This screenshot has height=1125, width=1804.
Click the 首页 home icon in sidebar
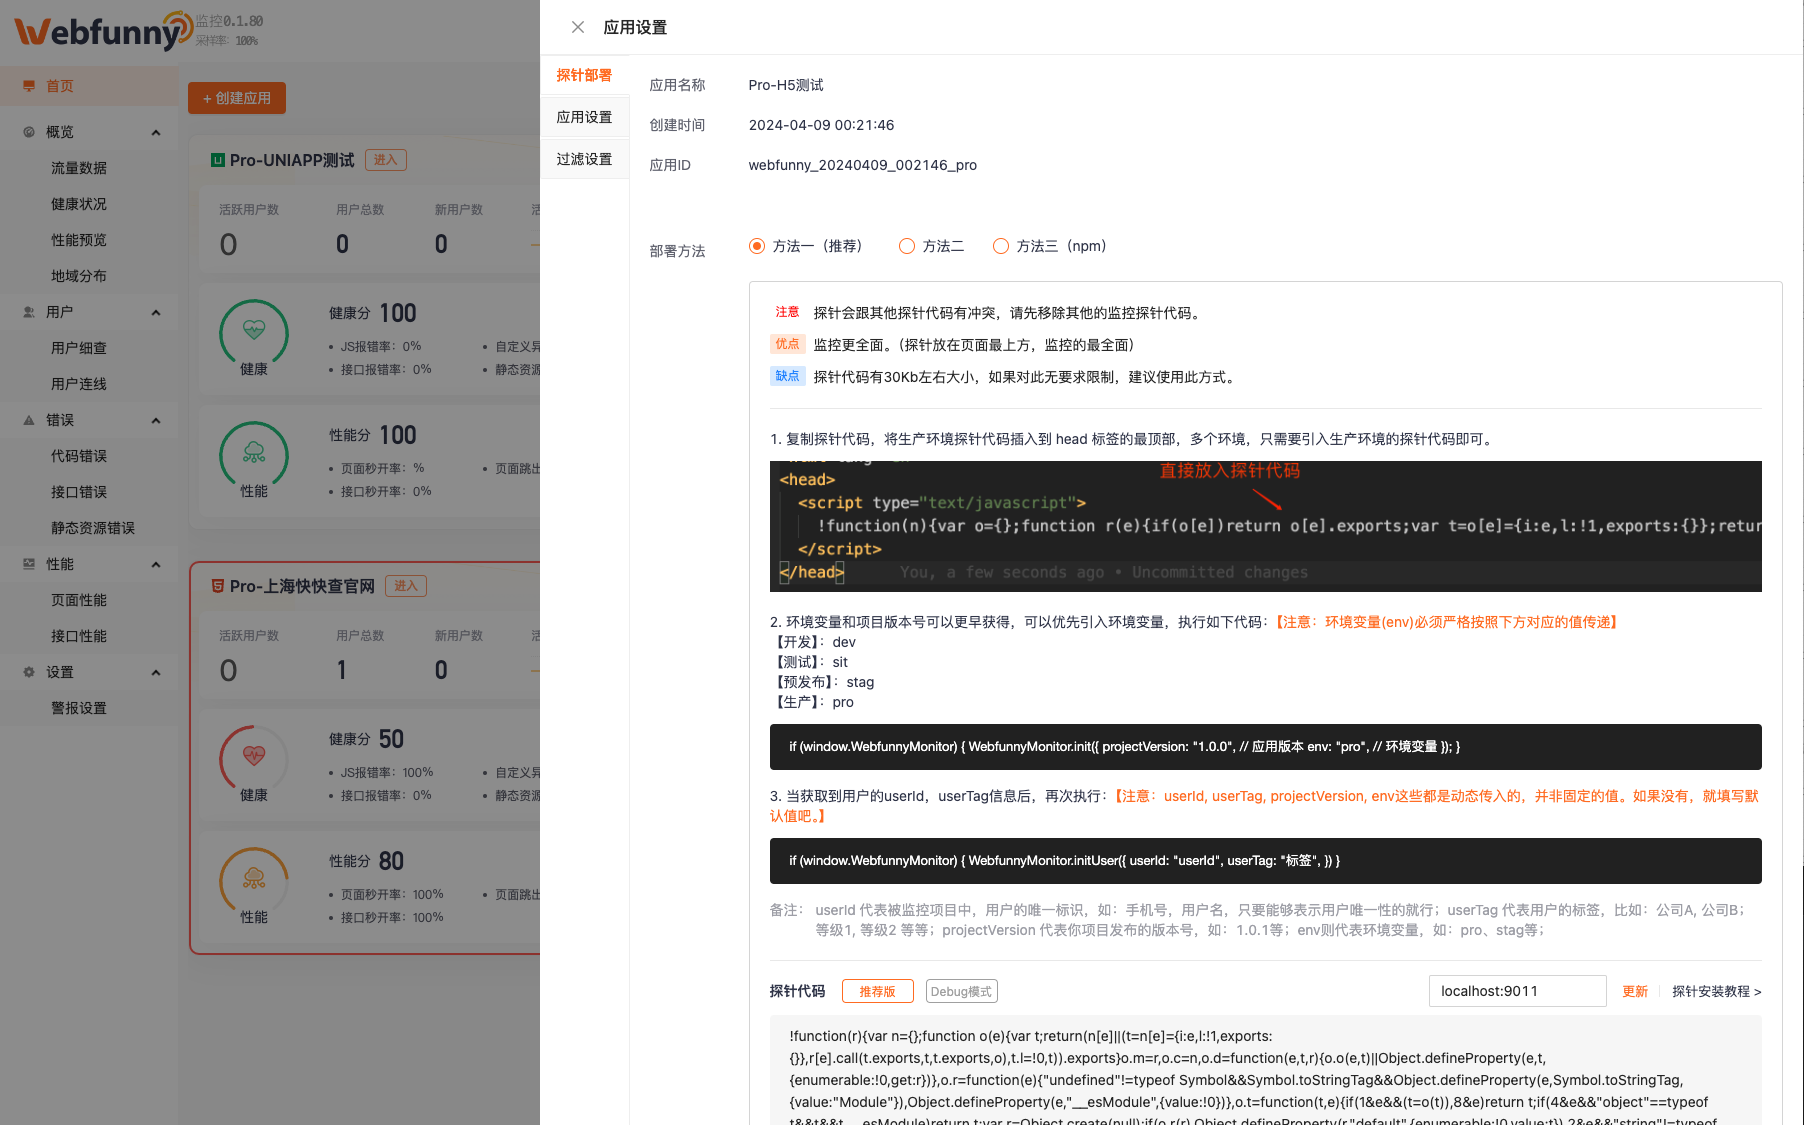click(29, 86)
